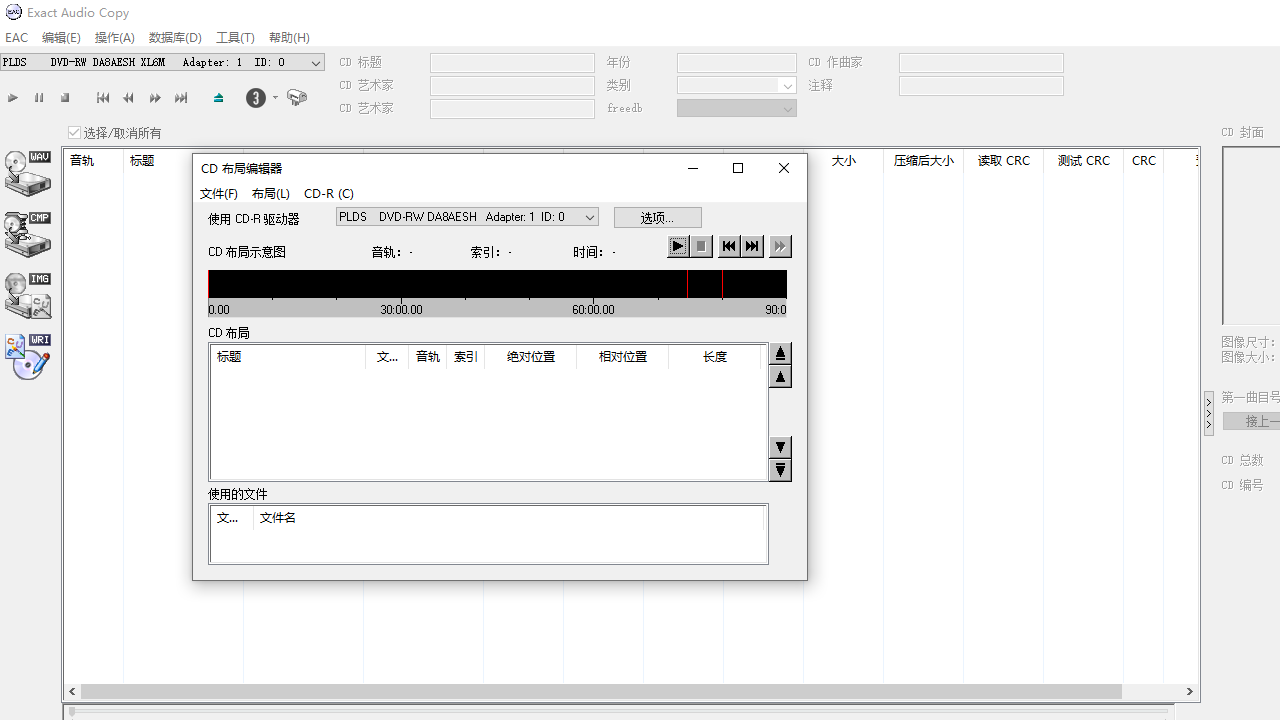Select the WRI write CD icon
Screen dimensions: 1280x720
[27, 355]
